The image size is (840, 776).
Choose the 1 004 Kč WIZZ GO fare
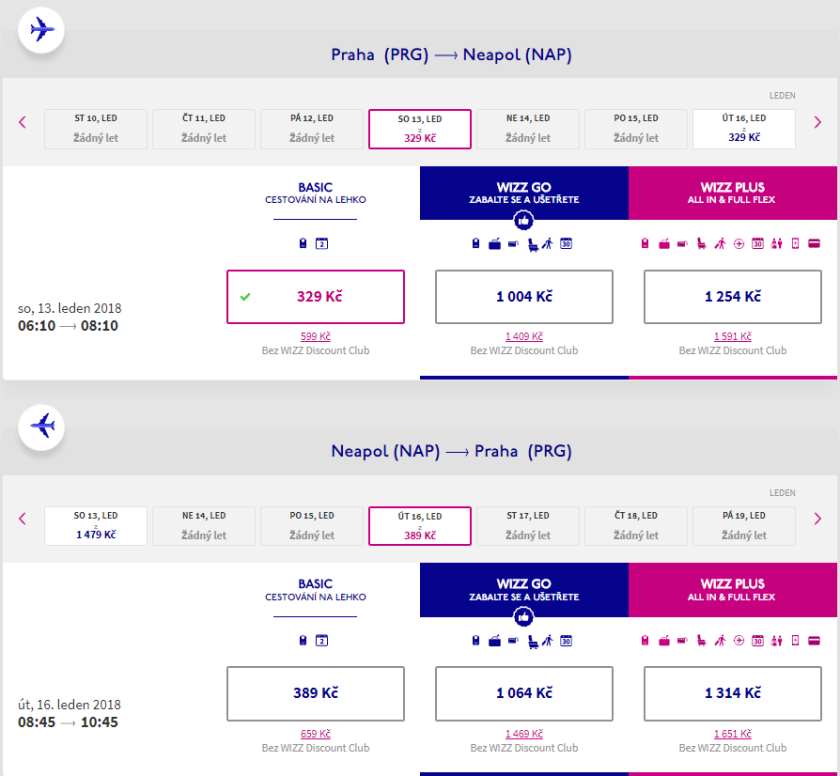pos(524,297)
